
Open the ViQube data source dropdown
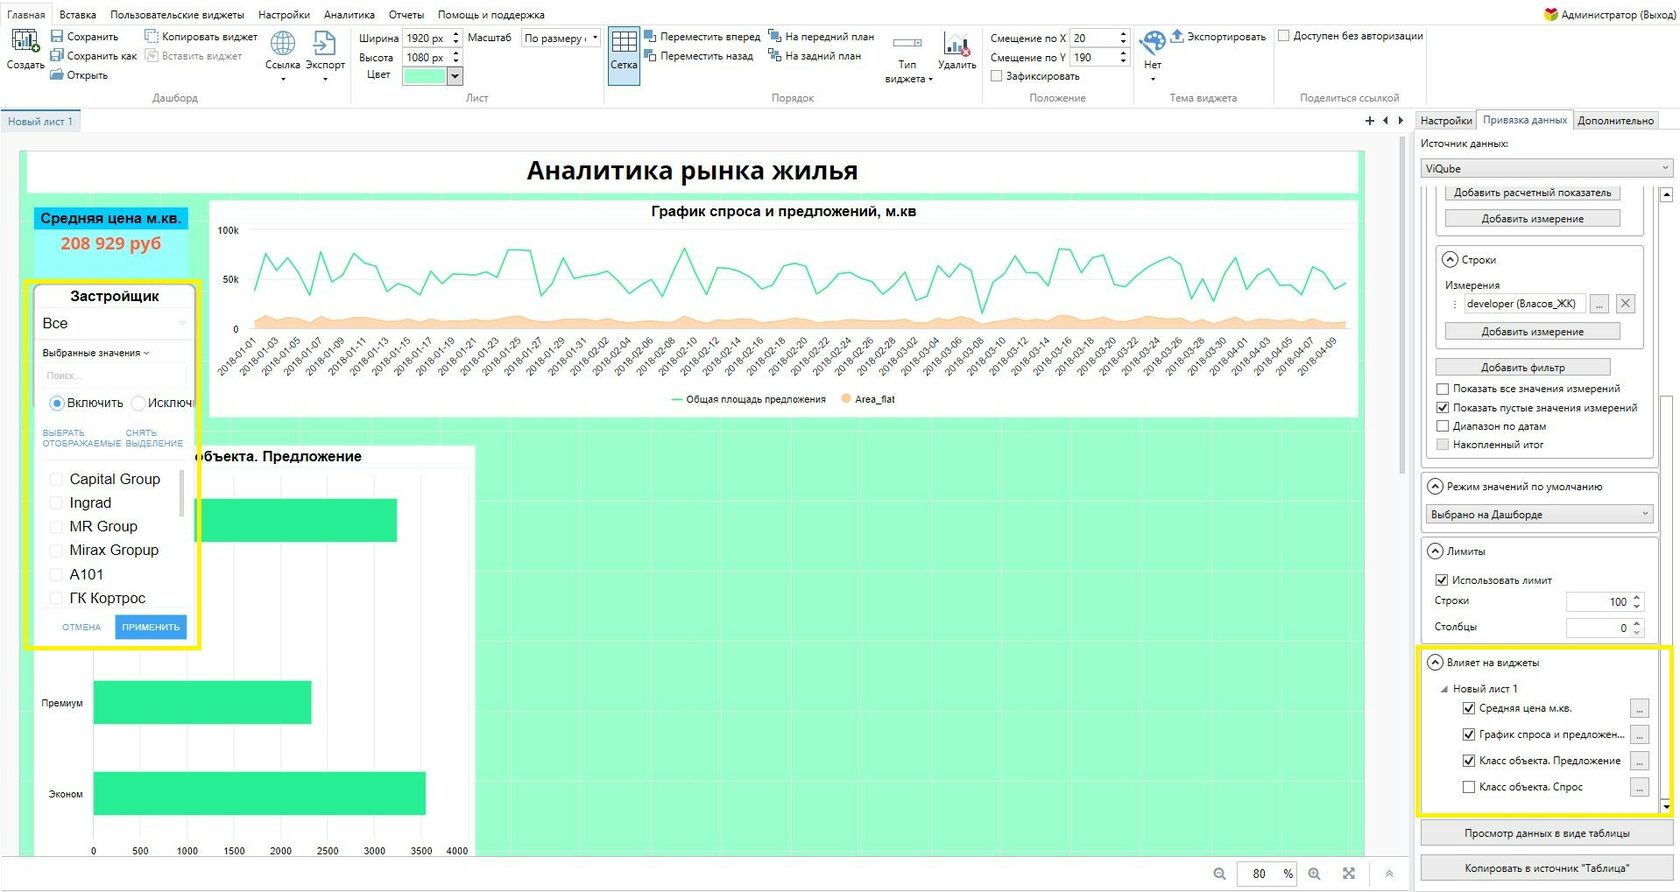click(x=1546, y=168)
